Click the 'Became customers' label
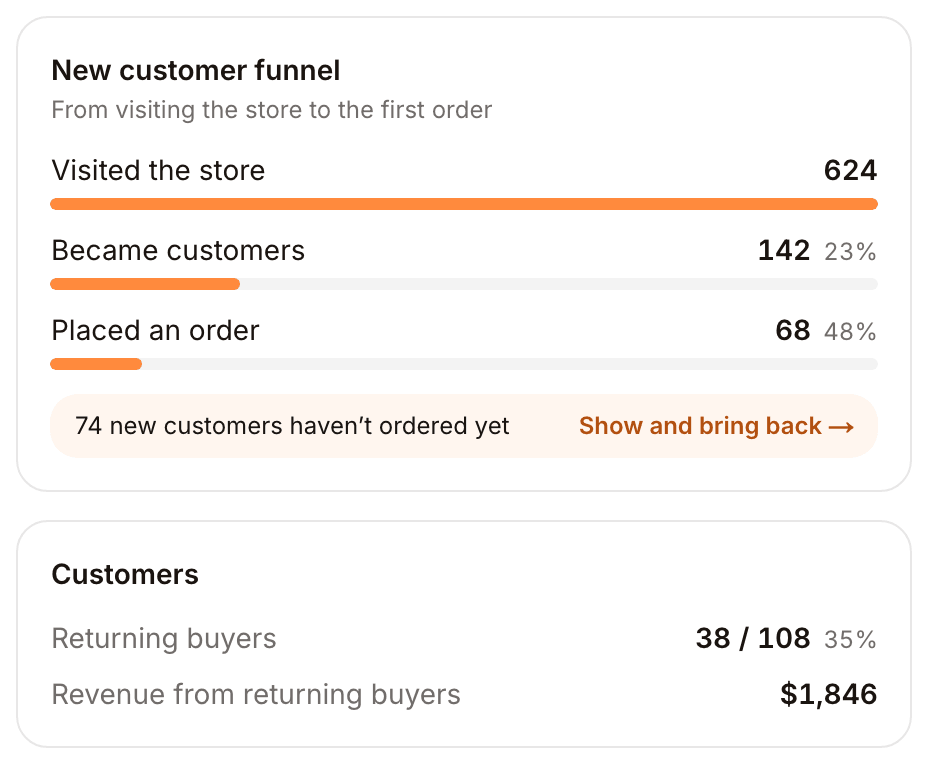This screenshot has height=764, width=928. (x=178, y=250)
